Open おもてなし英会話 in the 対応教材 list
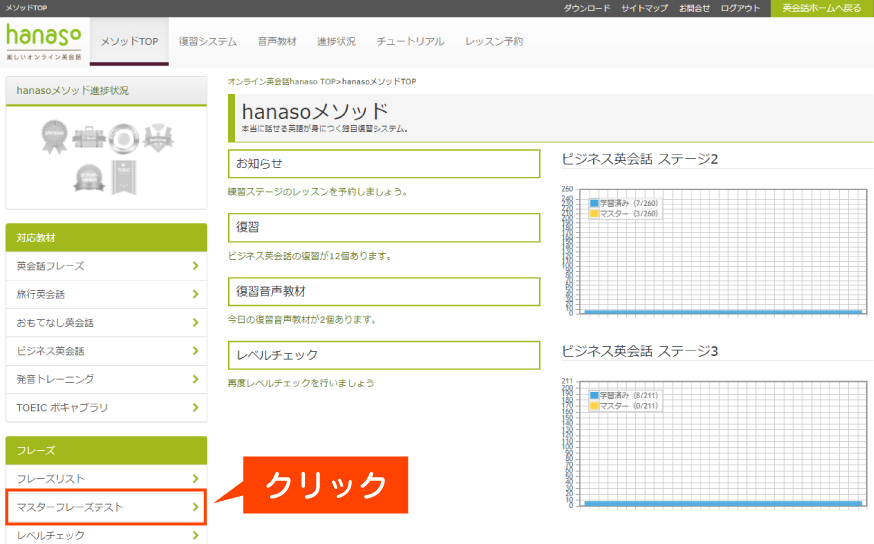This screenshot has height=544, width=874. click(106, 323)
